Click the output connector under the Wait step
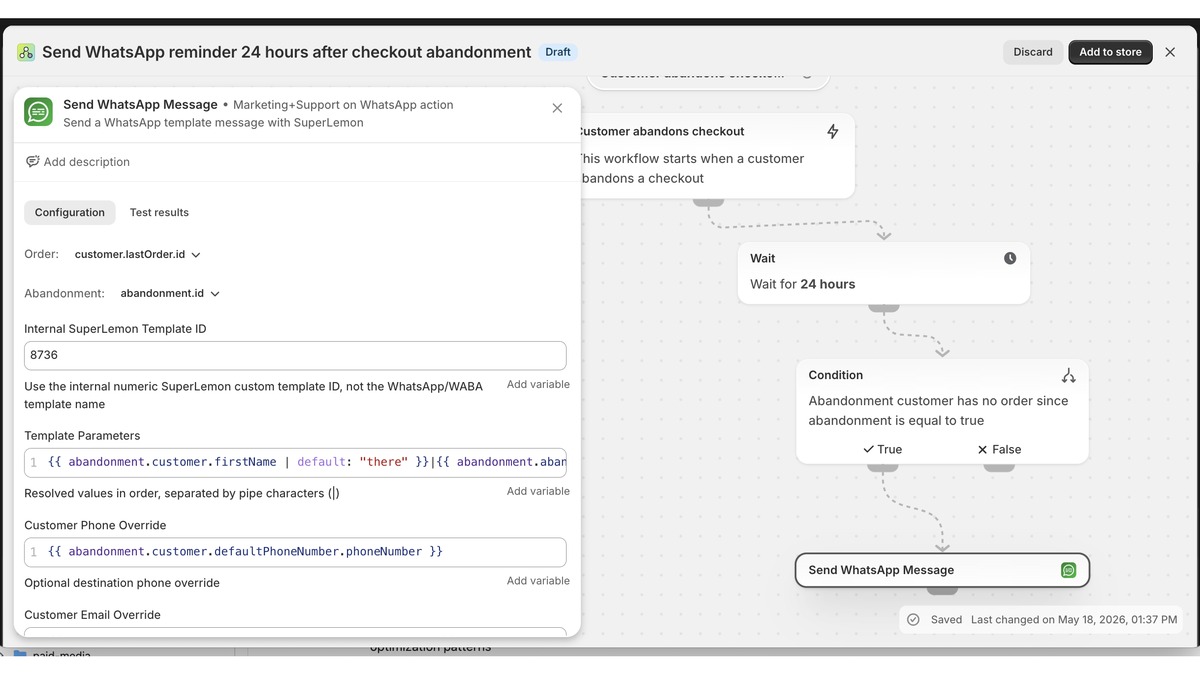 (x=884, y=307)
